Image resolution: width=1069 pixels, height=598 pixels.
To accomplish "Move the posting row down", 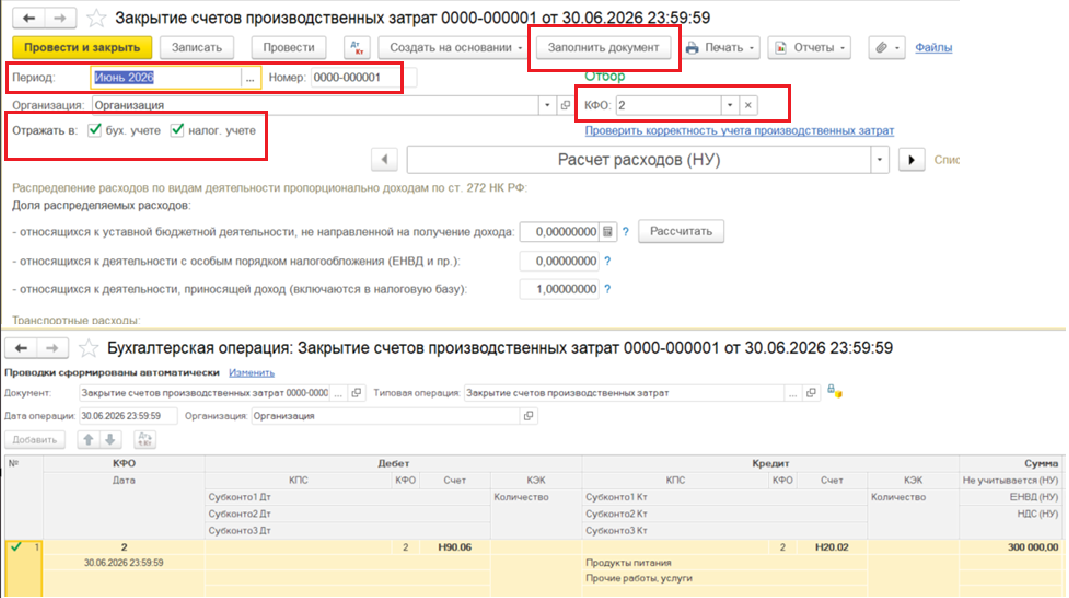I will tap(110, 440).
